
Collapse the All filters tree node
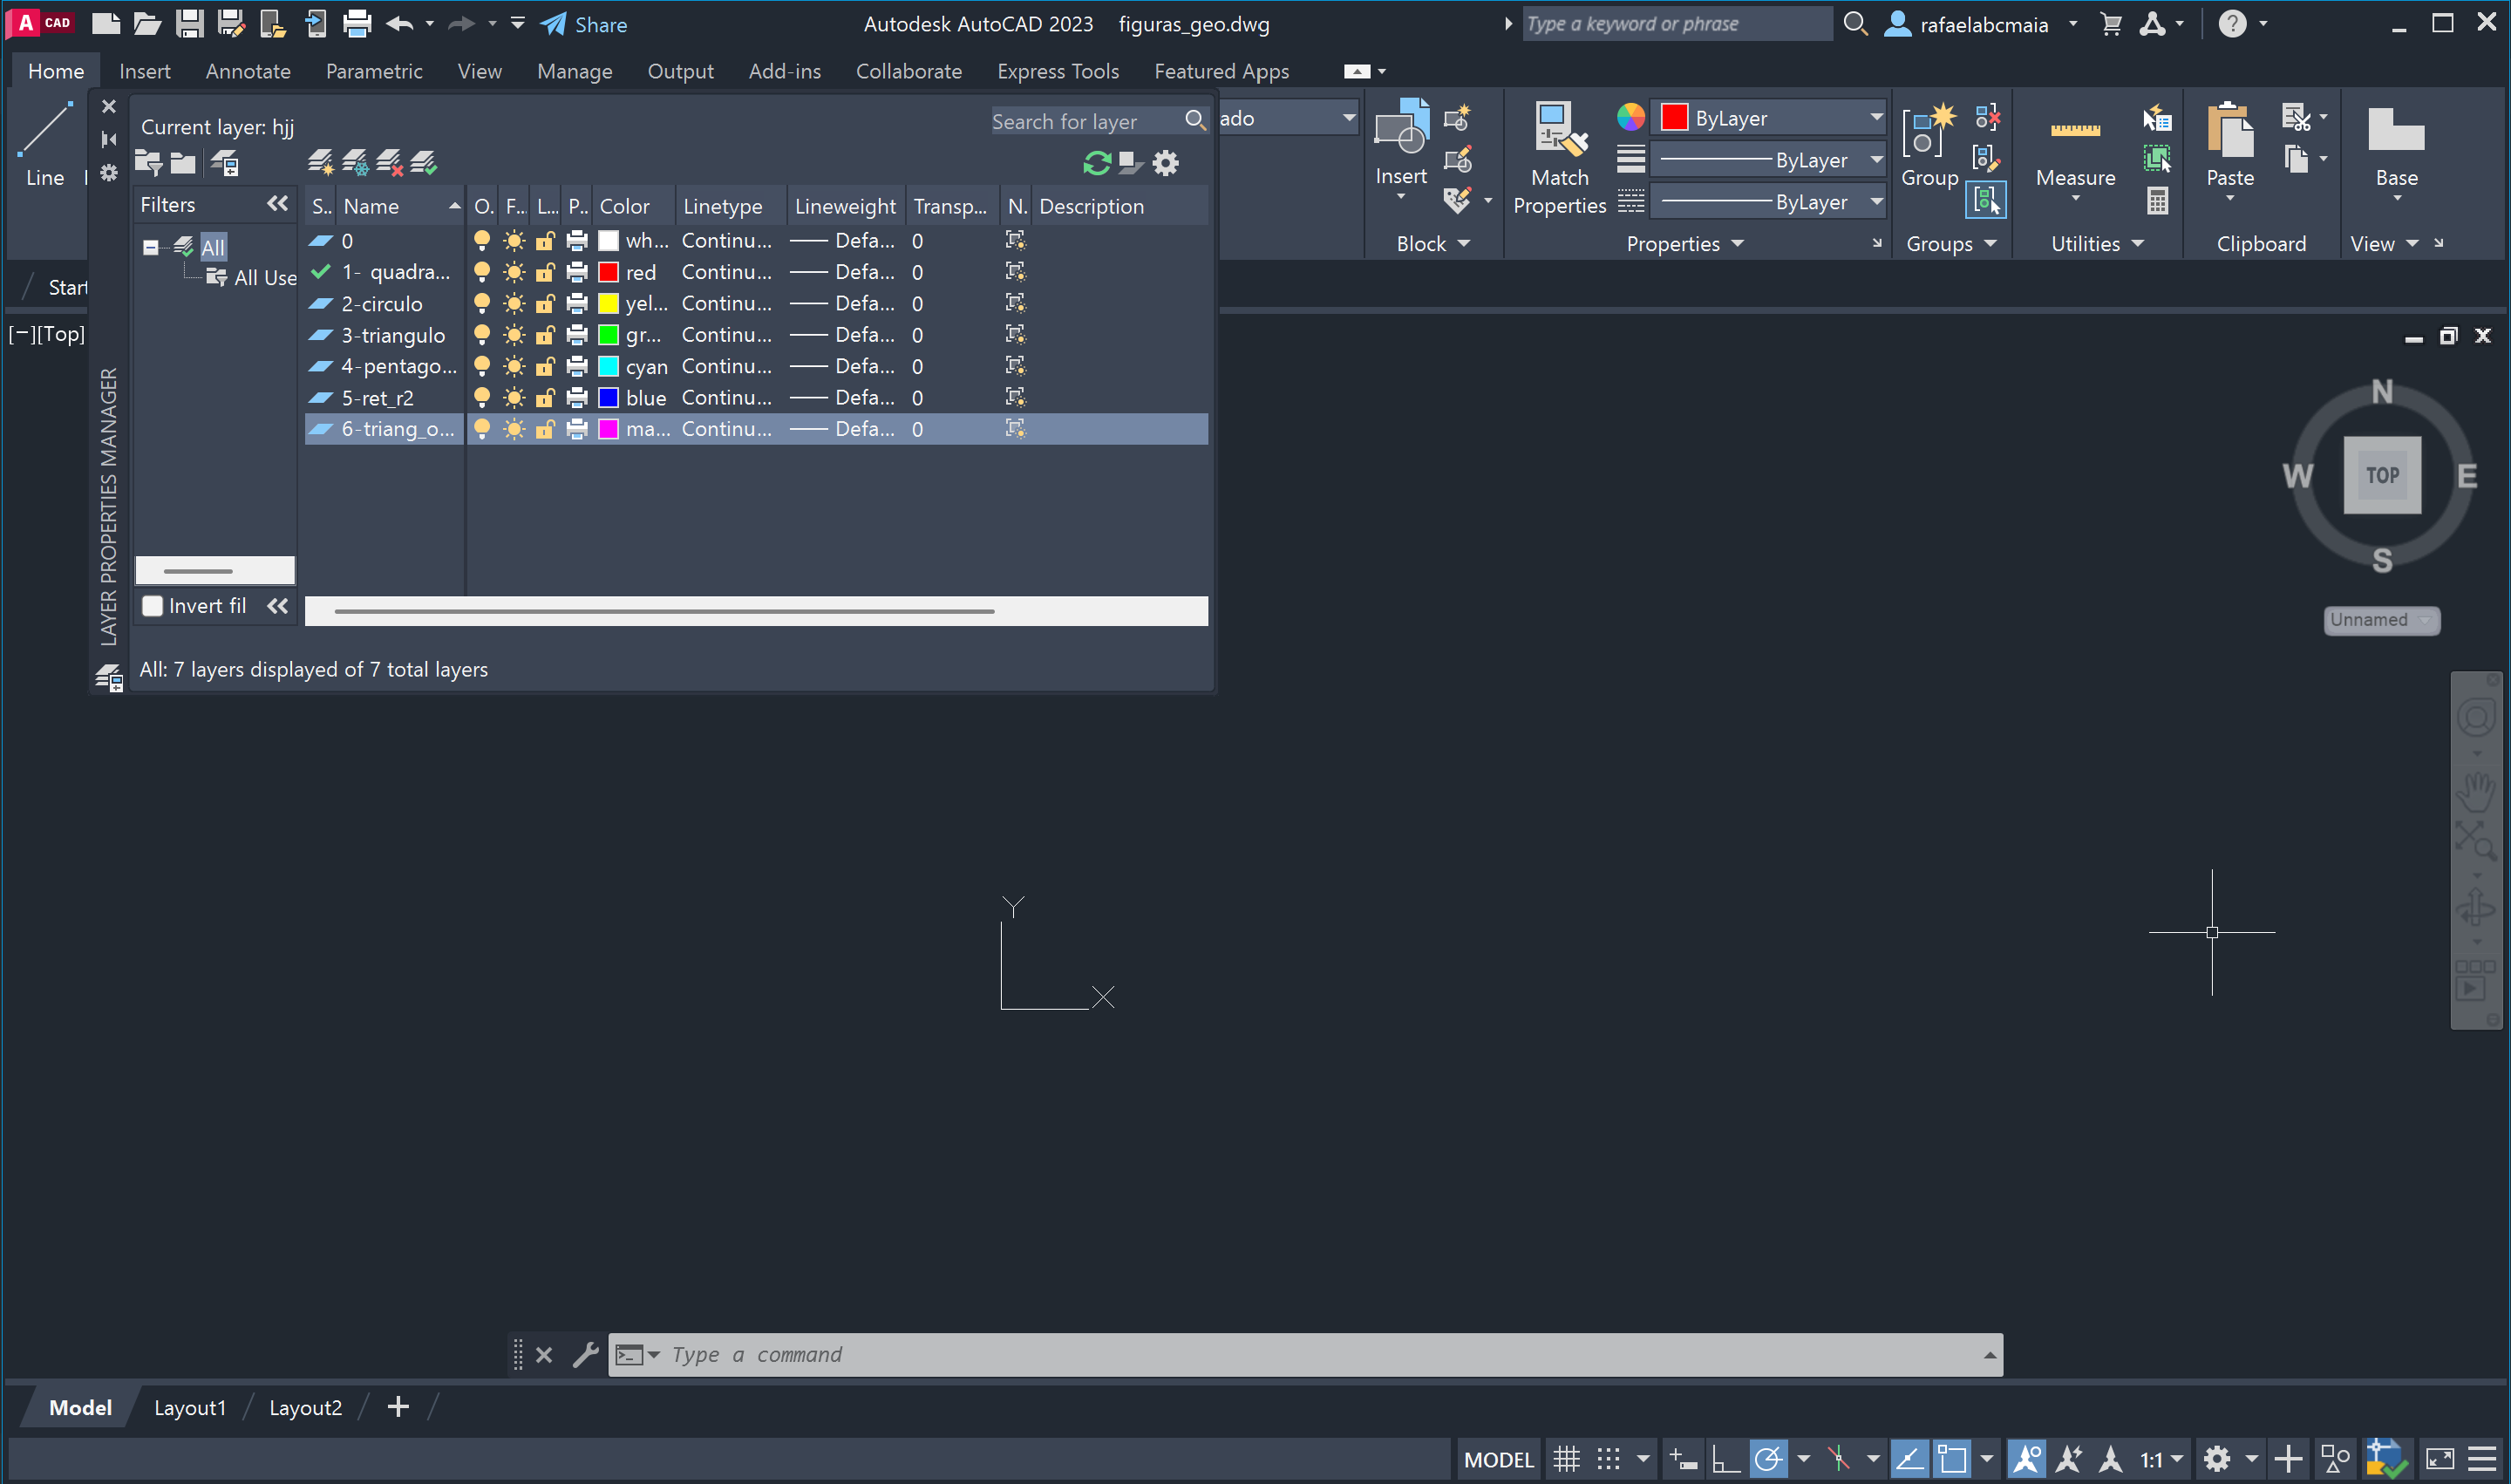150,247
